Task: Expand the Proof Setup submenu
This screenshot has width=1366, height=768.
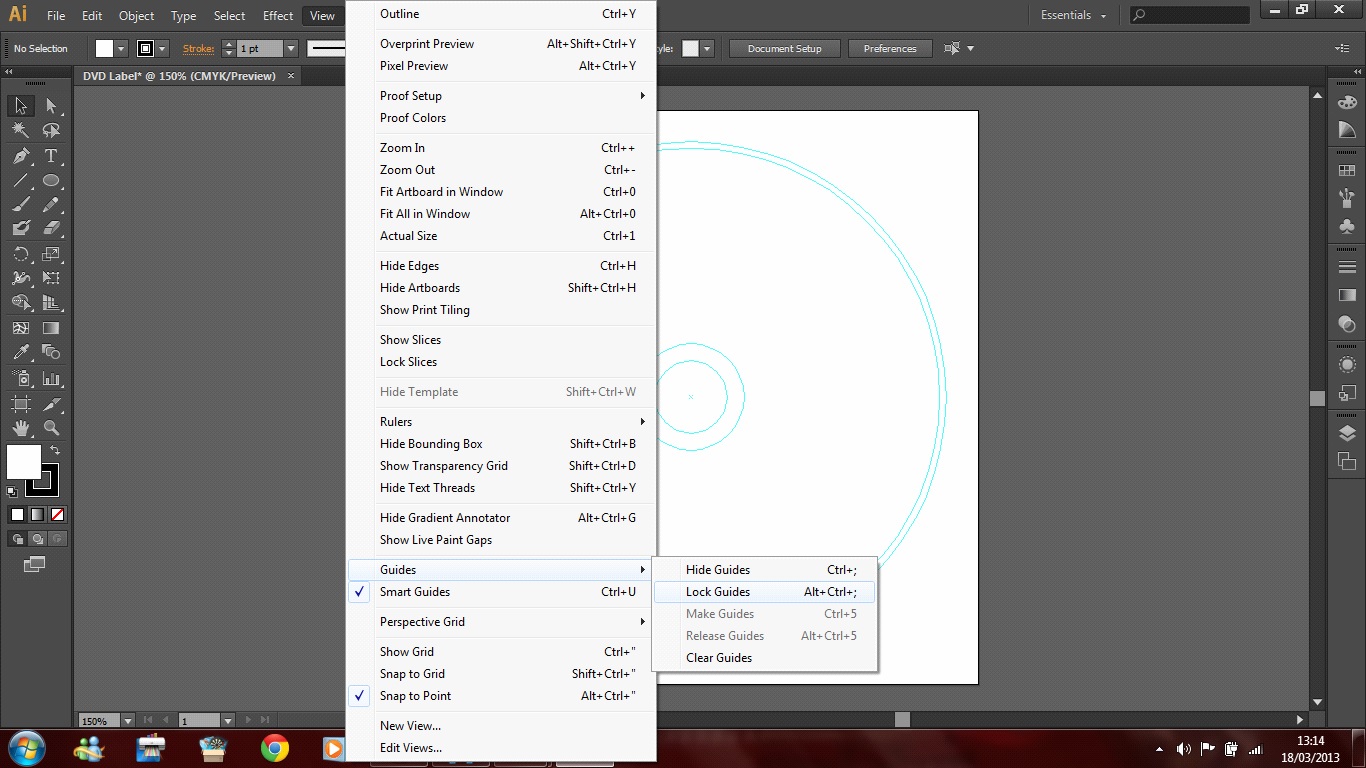Action: (x=502, y=96)
